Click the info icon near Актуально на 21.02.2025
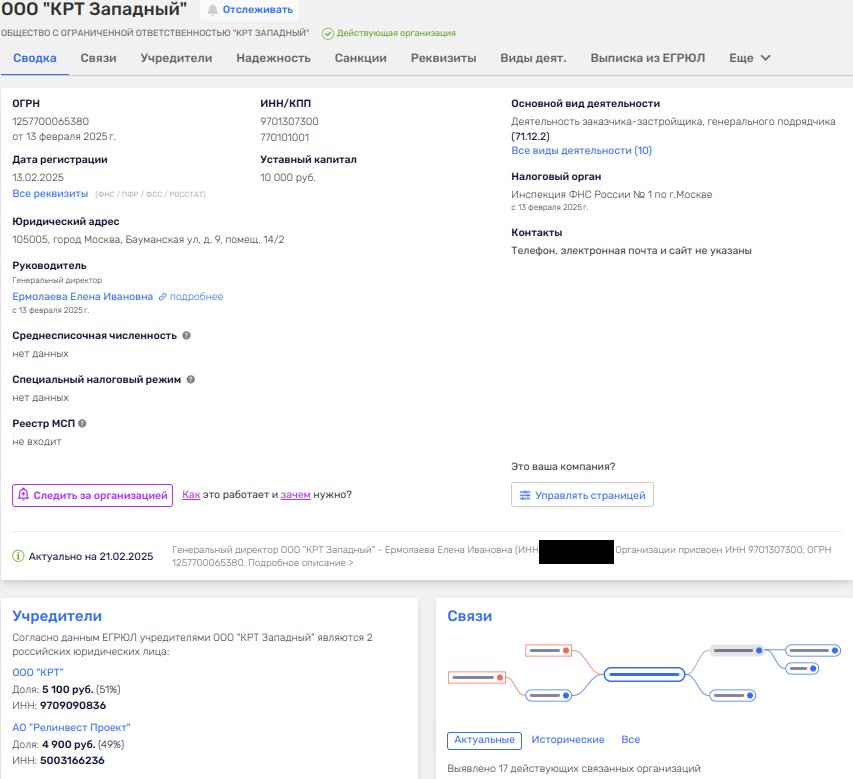 [x=18, y=556]
